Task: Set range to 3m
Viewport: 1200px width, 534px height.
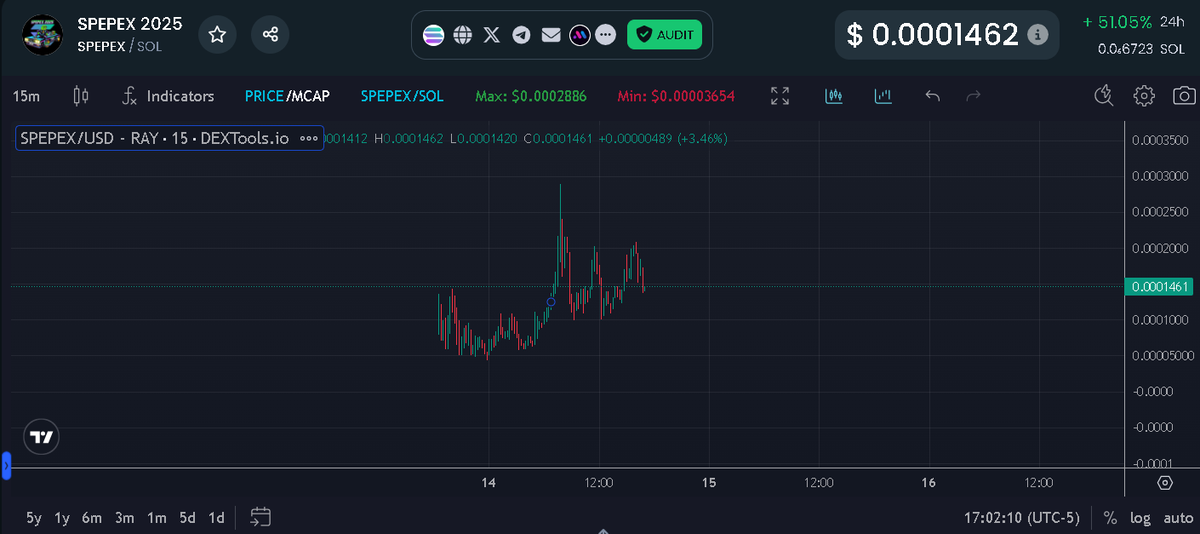Action: [124, 517]
